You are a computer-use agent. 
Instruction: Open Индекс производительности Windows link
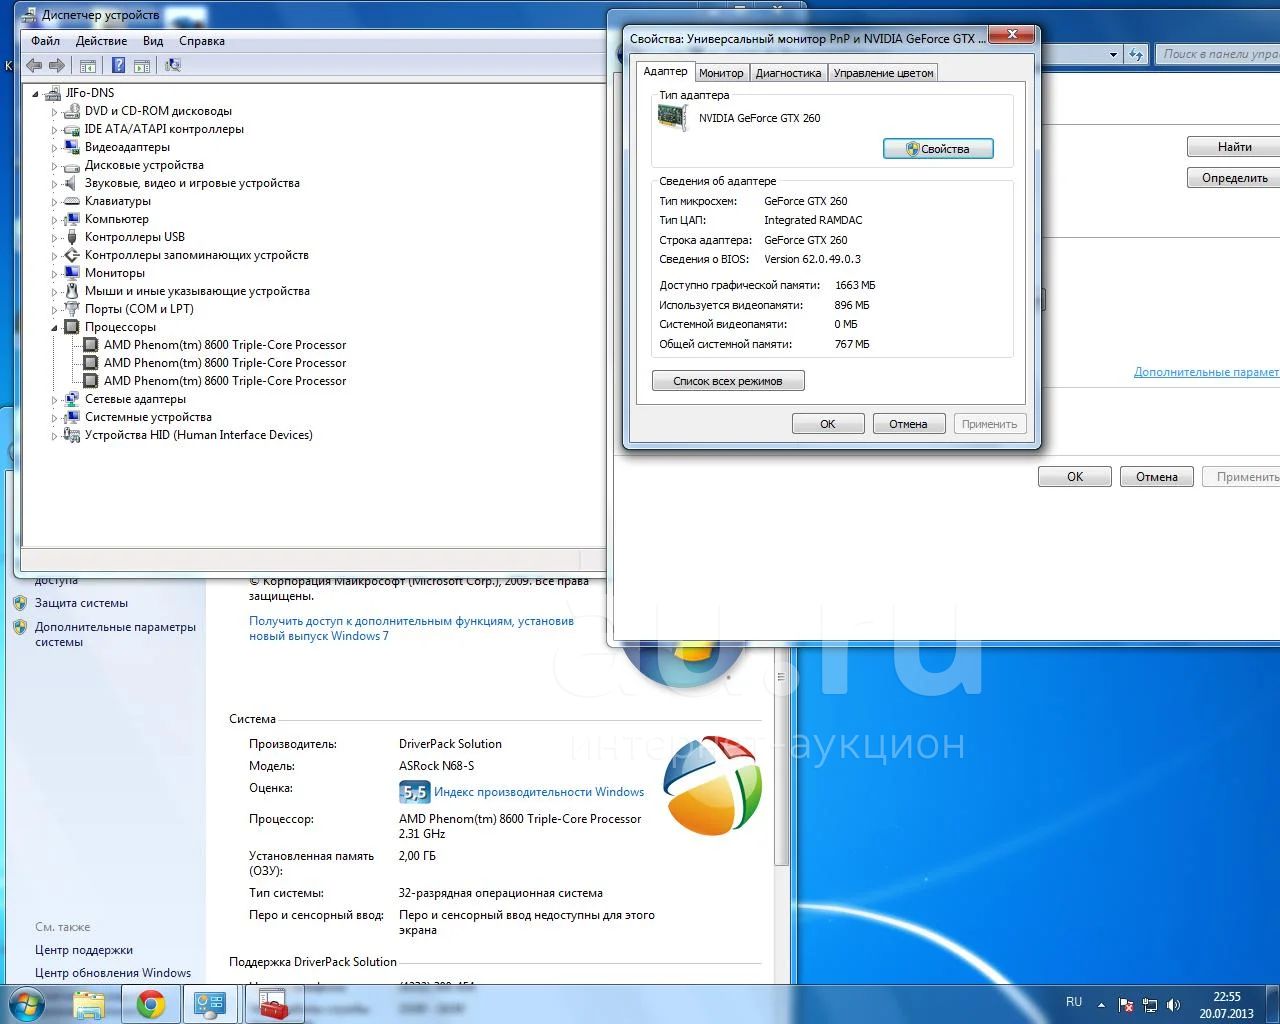click(539, 792)
